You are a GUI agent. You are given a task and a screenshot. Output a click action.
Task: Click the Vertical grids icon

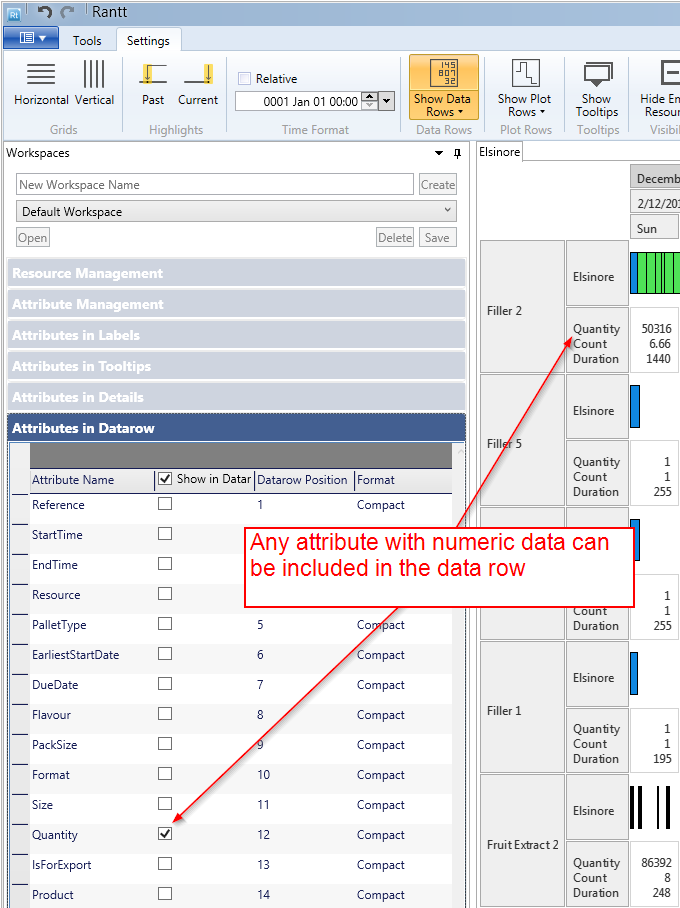(94, 75)
